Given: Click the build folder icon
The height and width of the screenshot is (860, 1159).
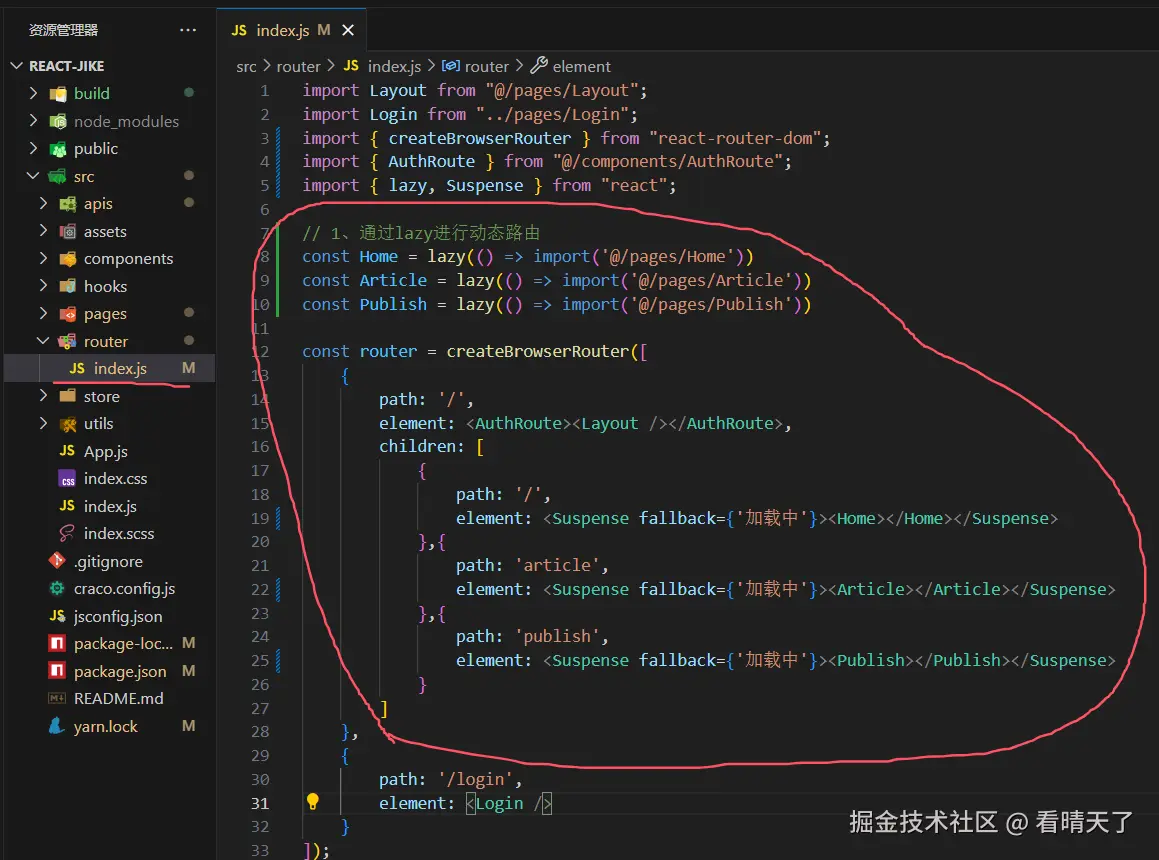Looking at the screenshot, I should 58,94.
